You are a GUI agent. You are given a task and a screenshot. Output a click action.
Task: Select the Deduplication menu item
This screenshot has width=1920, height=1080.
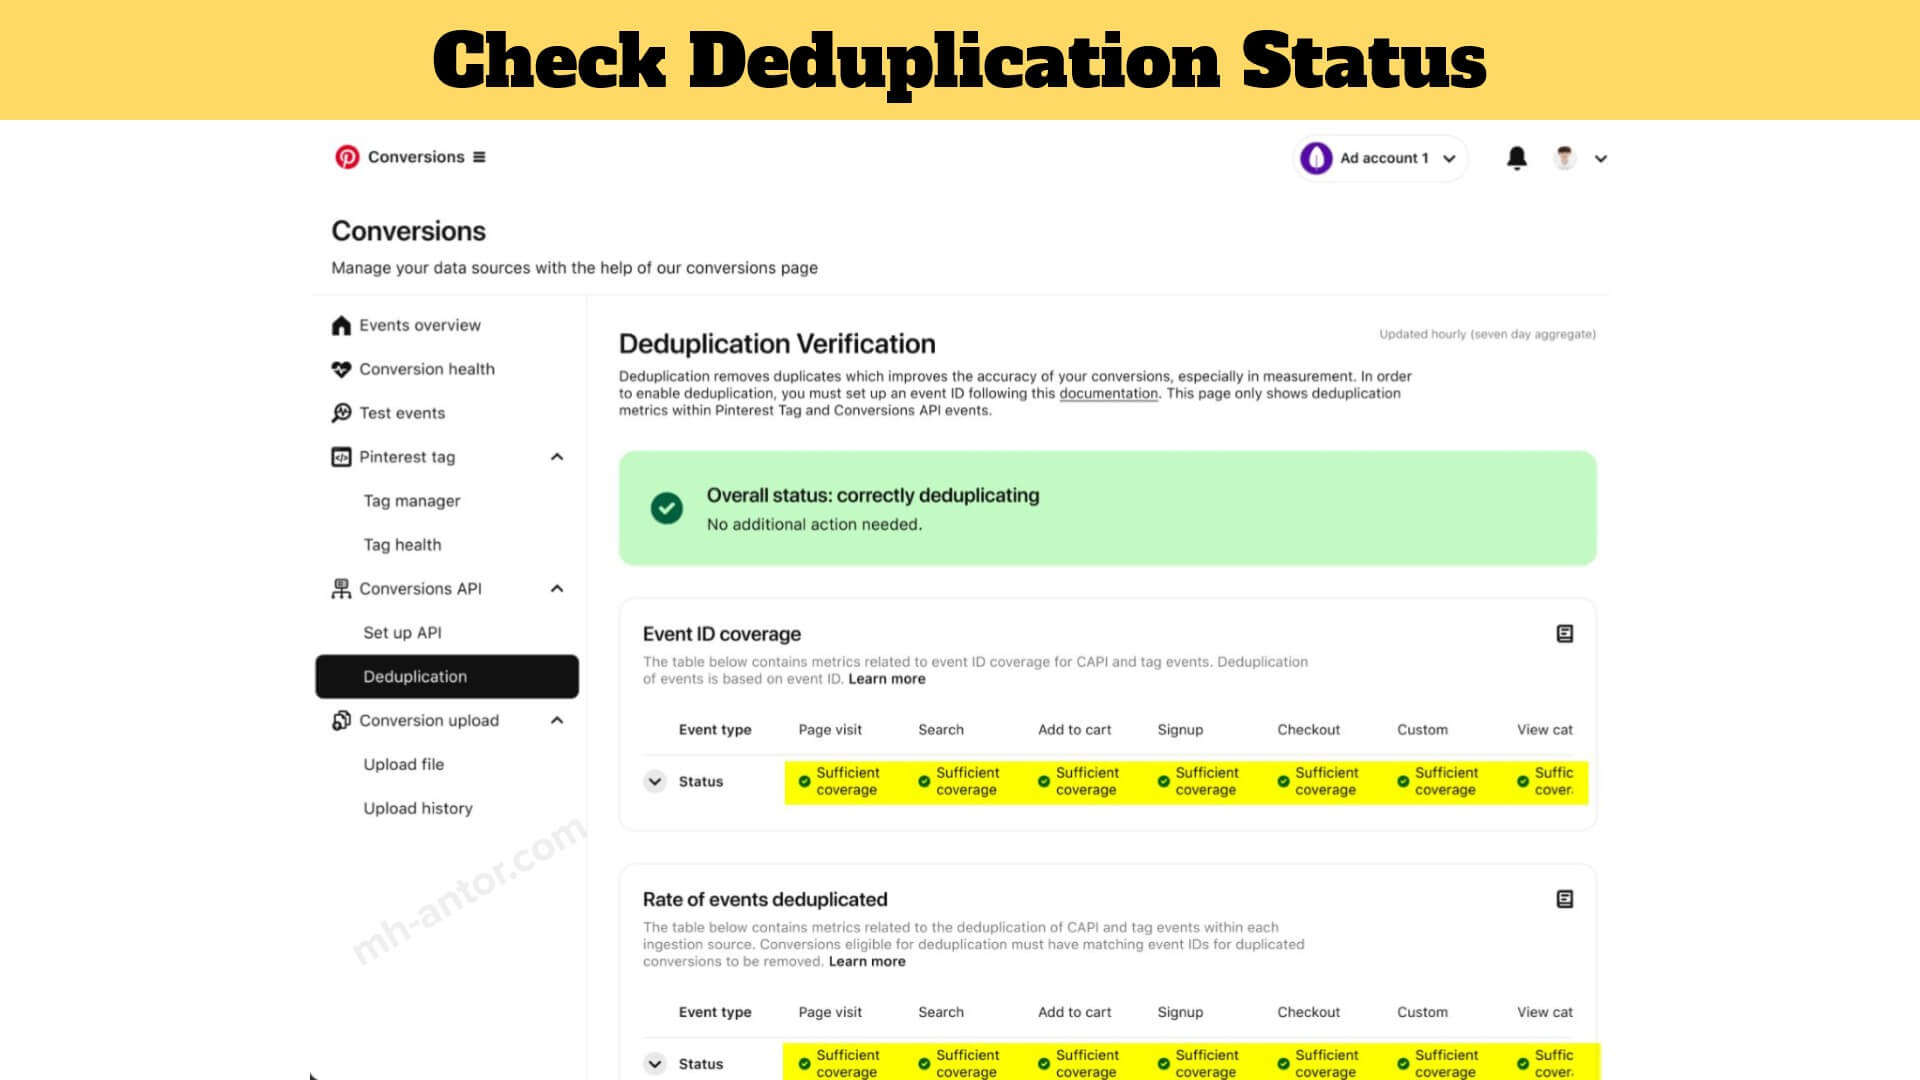click(x=447, y=677)
